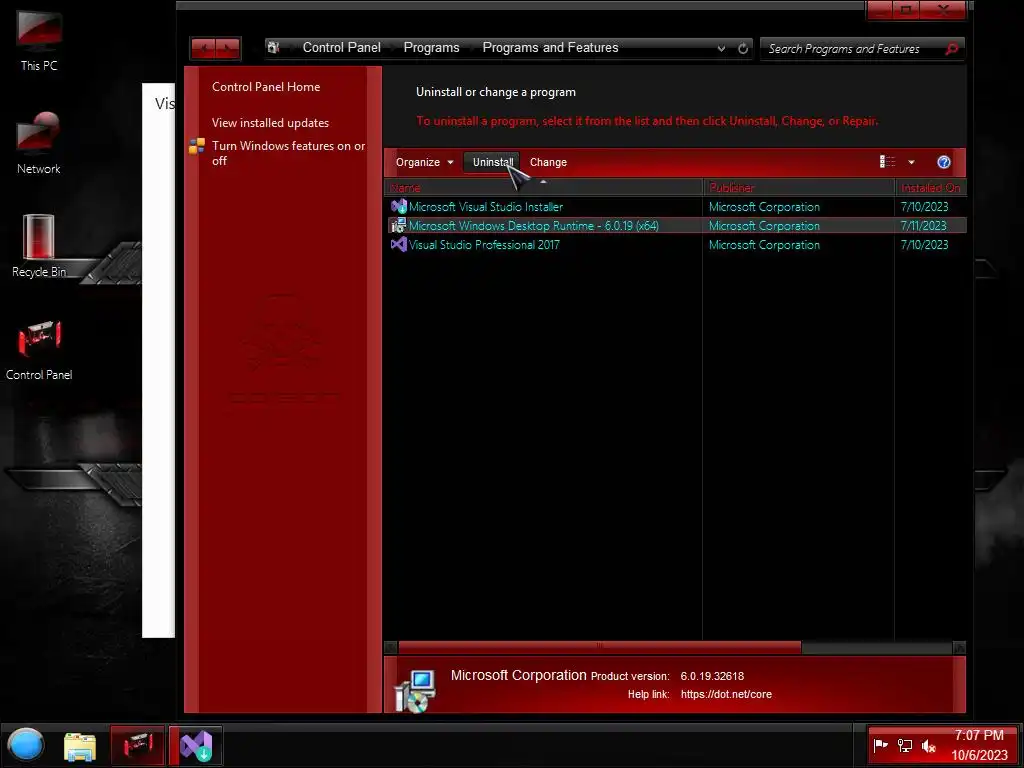Screen dimensions: 1024x768
Task: Click the 7/11/2023 install date cell
Action: 923,225
